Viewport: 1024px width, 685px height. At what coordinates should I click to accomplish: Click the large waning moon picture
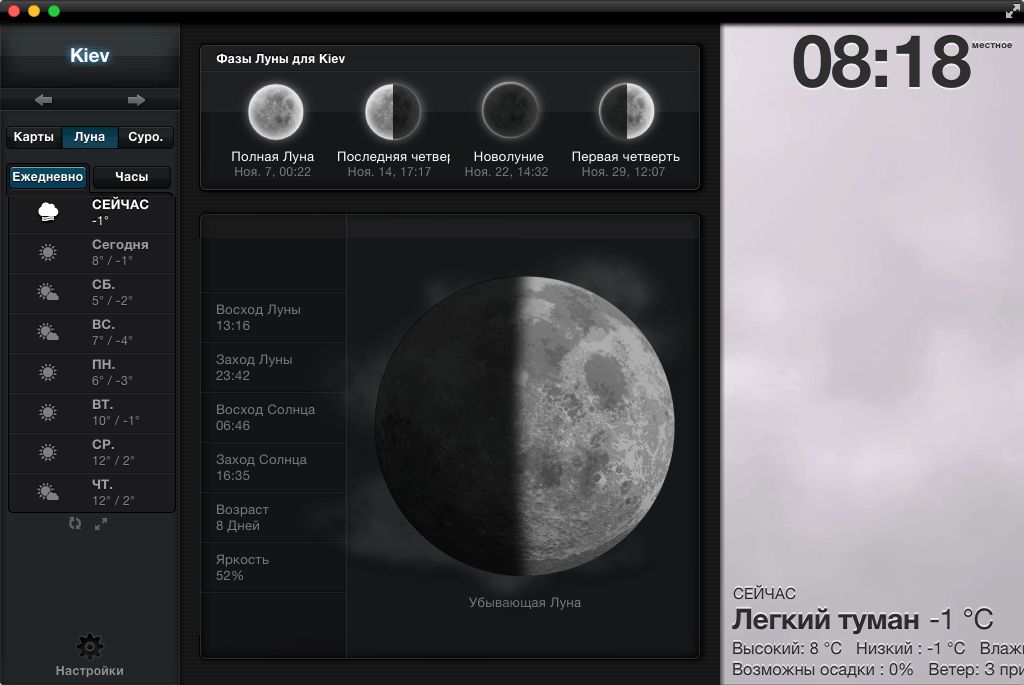(524, 426)
